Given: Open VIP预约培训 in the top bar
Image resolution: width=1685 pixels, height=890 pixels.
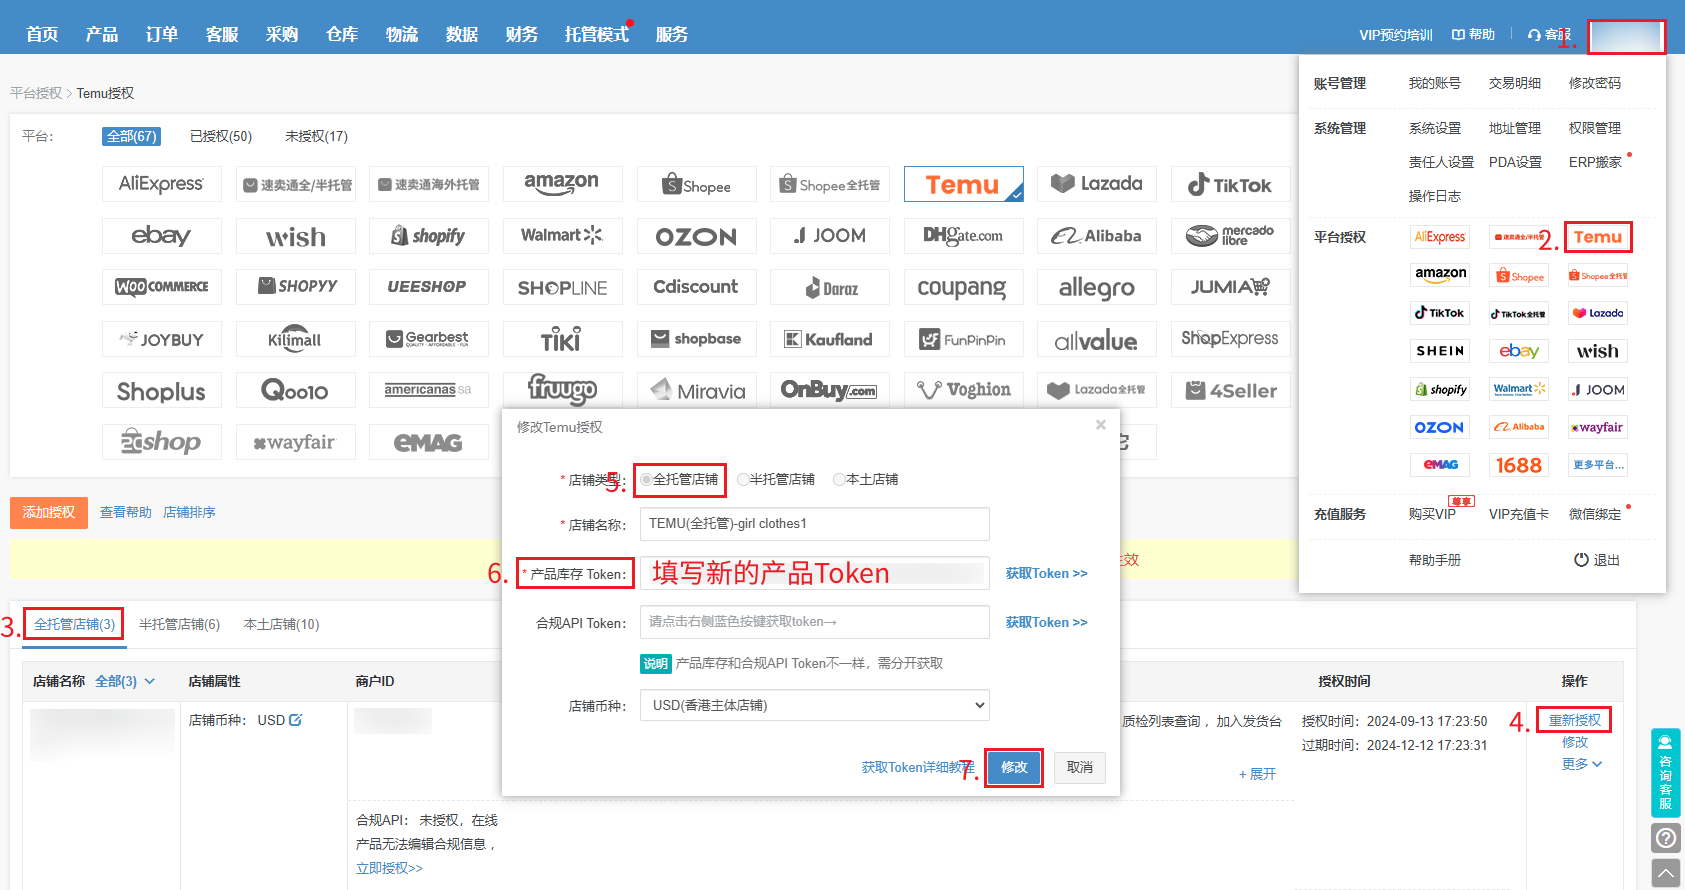Looking at the screenshot, I should coord(1396,35).
